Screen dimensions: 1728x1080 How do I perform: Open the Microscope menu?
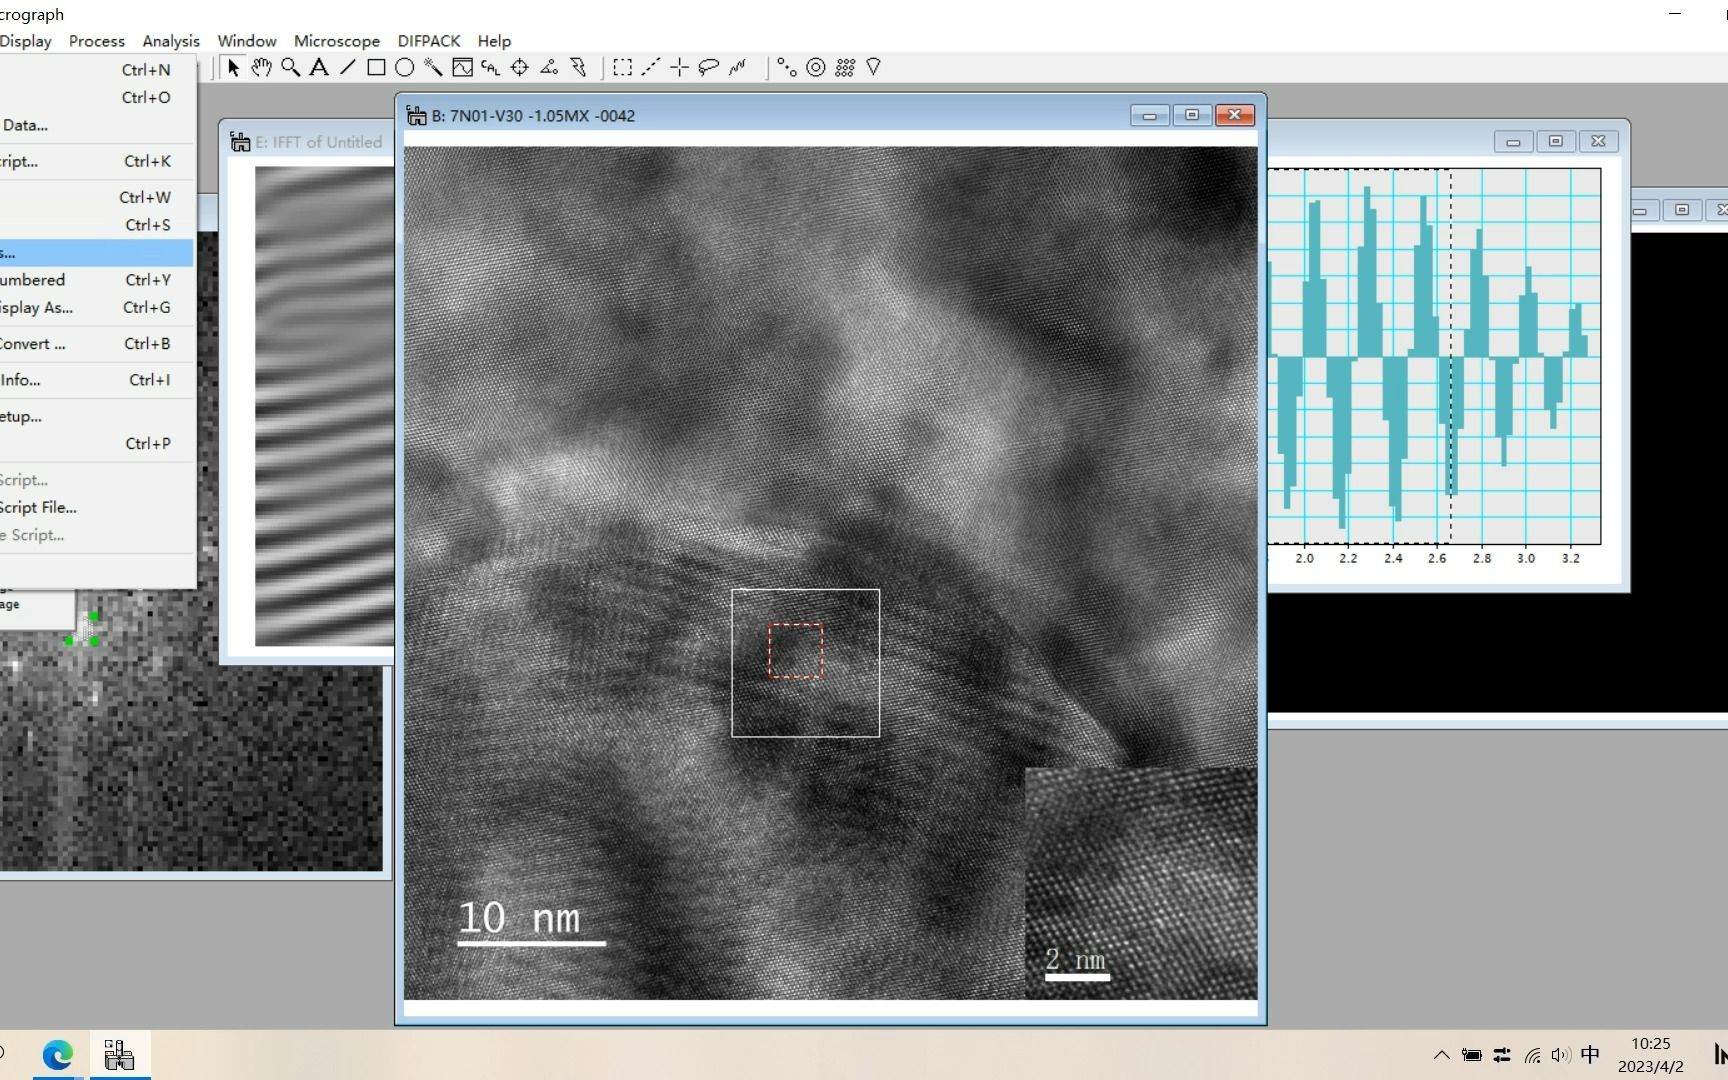point(337,41)
